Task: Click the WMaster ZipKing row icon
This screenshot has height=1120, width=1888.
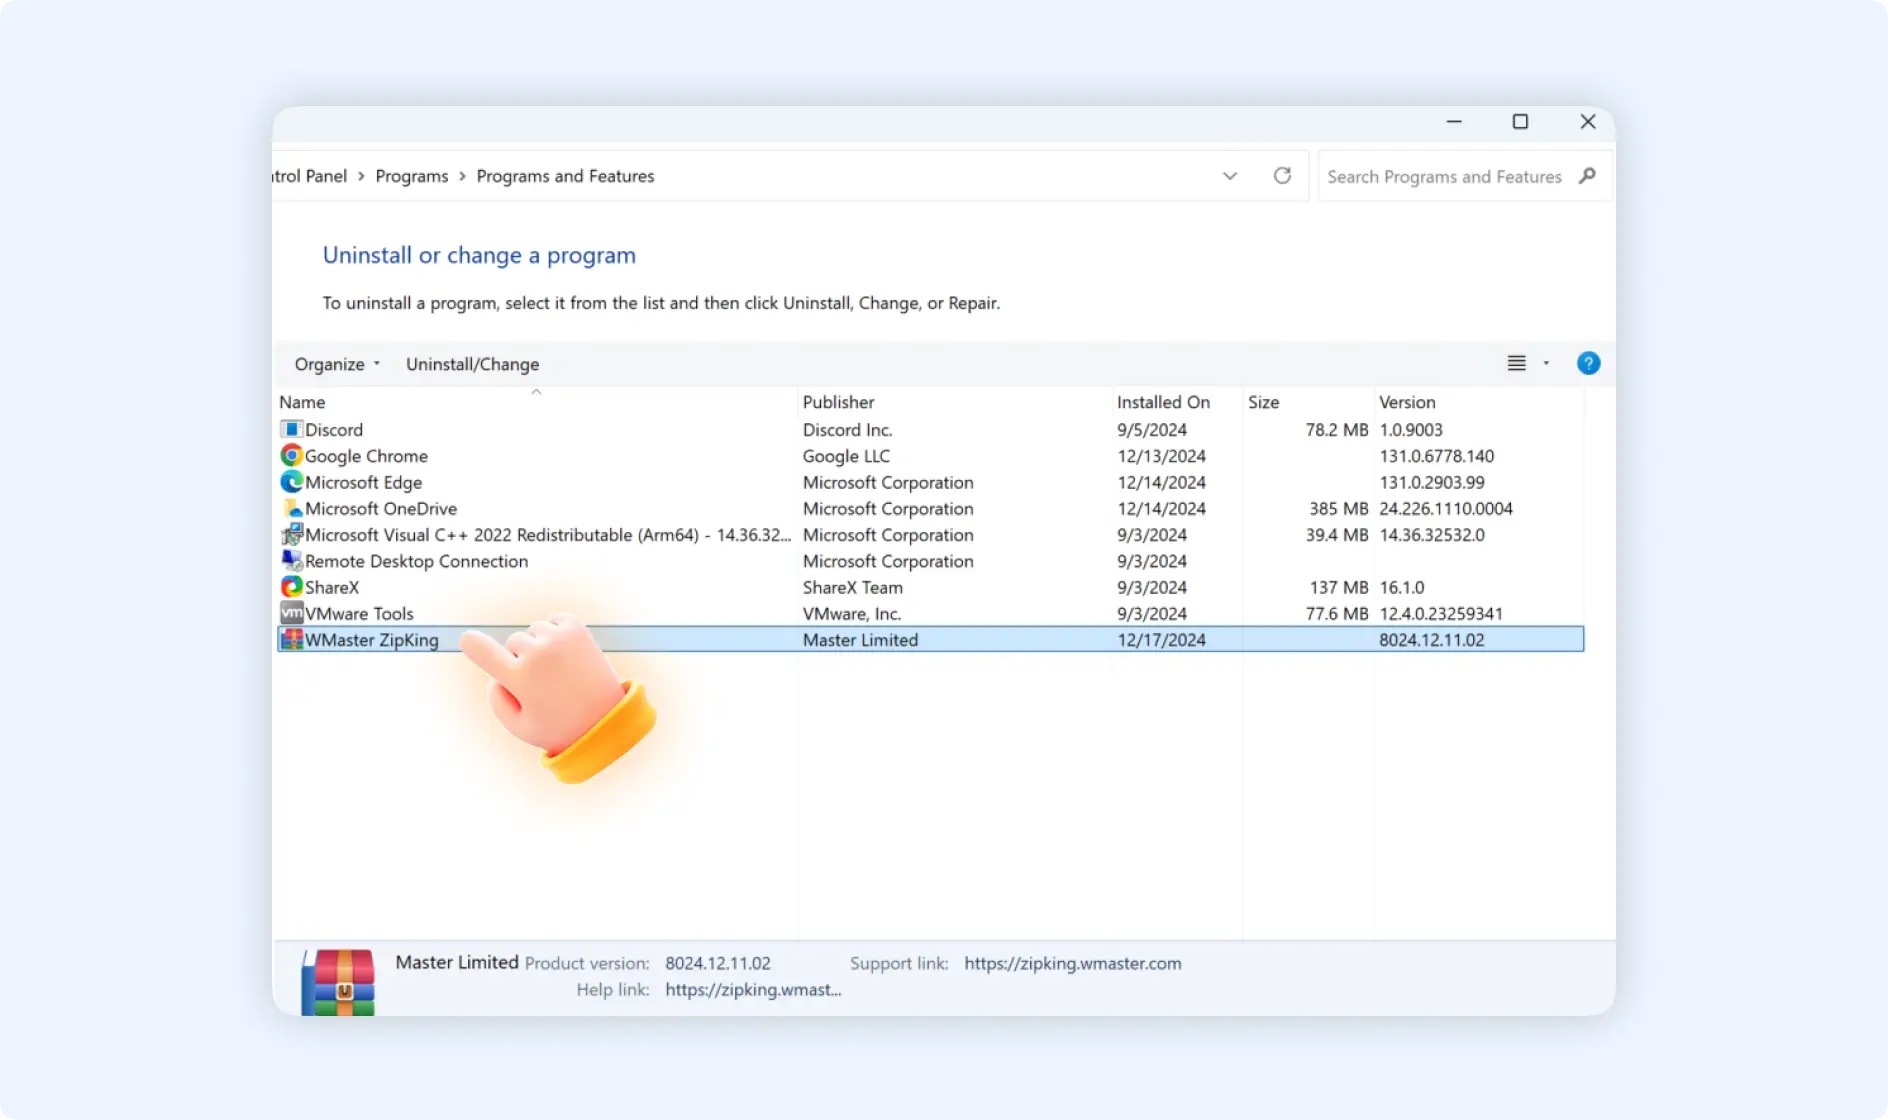Action: [x=291, y=639]
